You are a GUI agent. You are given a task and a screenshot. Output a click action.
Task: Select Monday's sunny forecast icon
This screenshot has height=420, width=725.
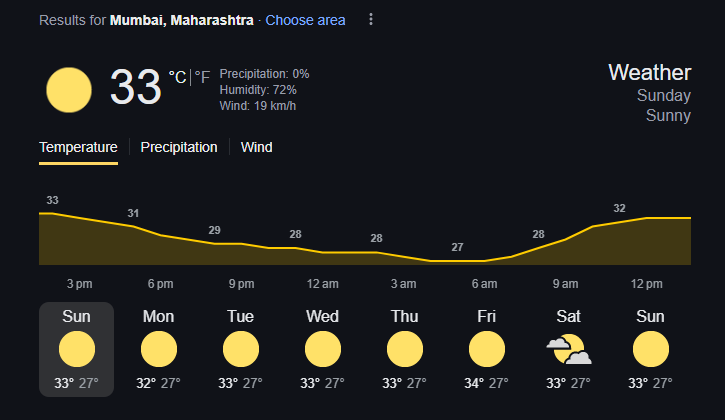(x=159, y=350)
